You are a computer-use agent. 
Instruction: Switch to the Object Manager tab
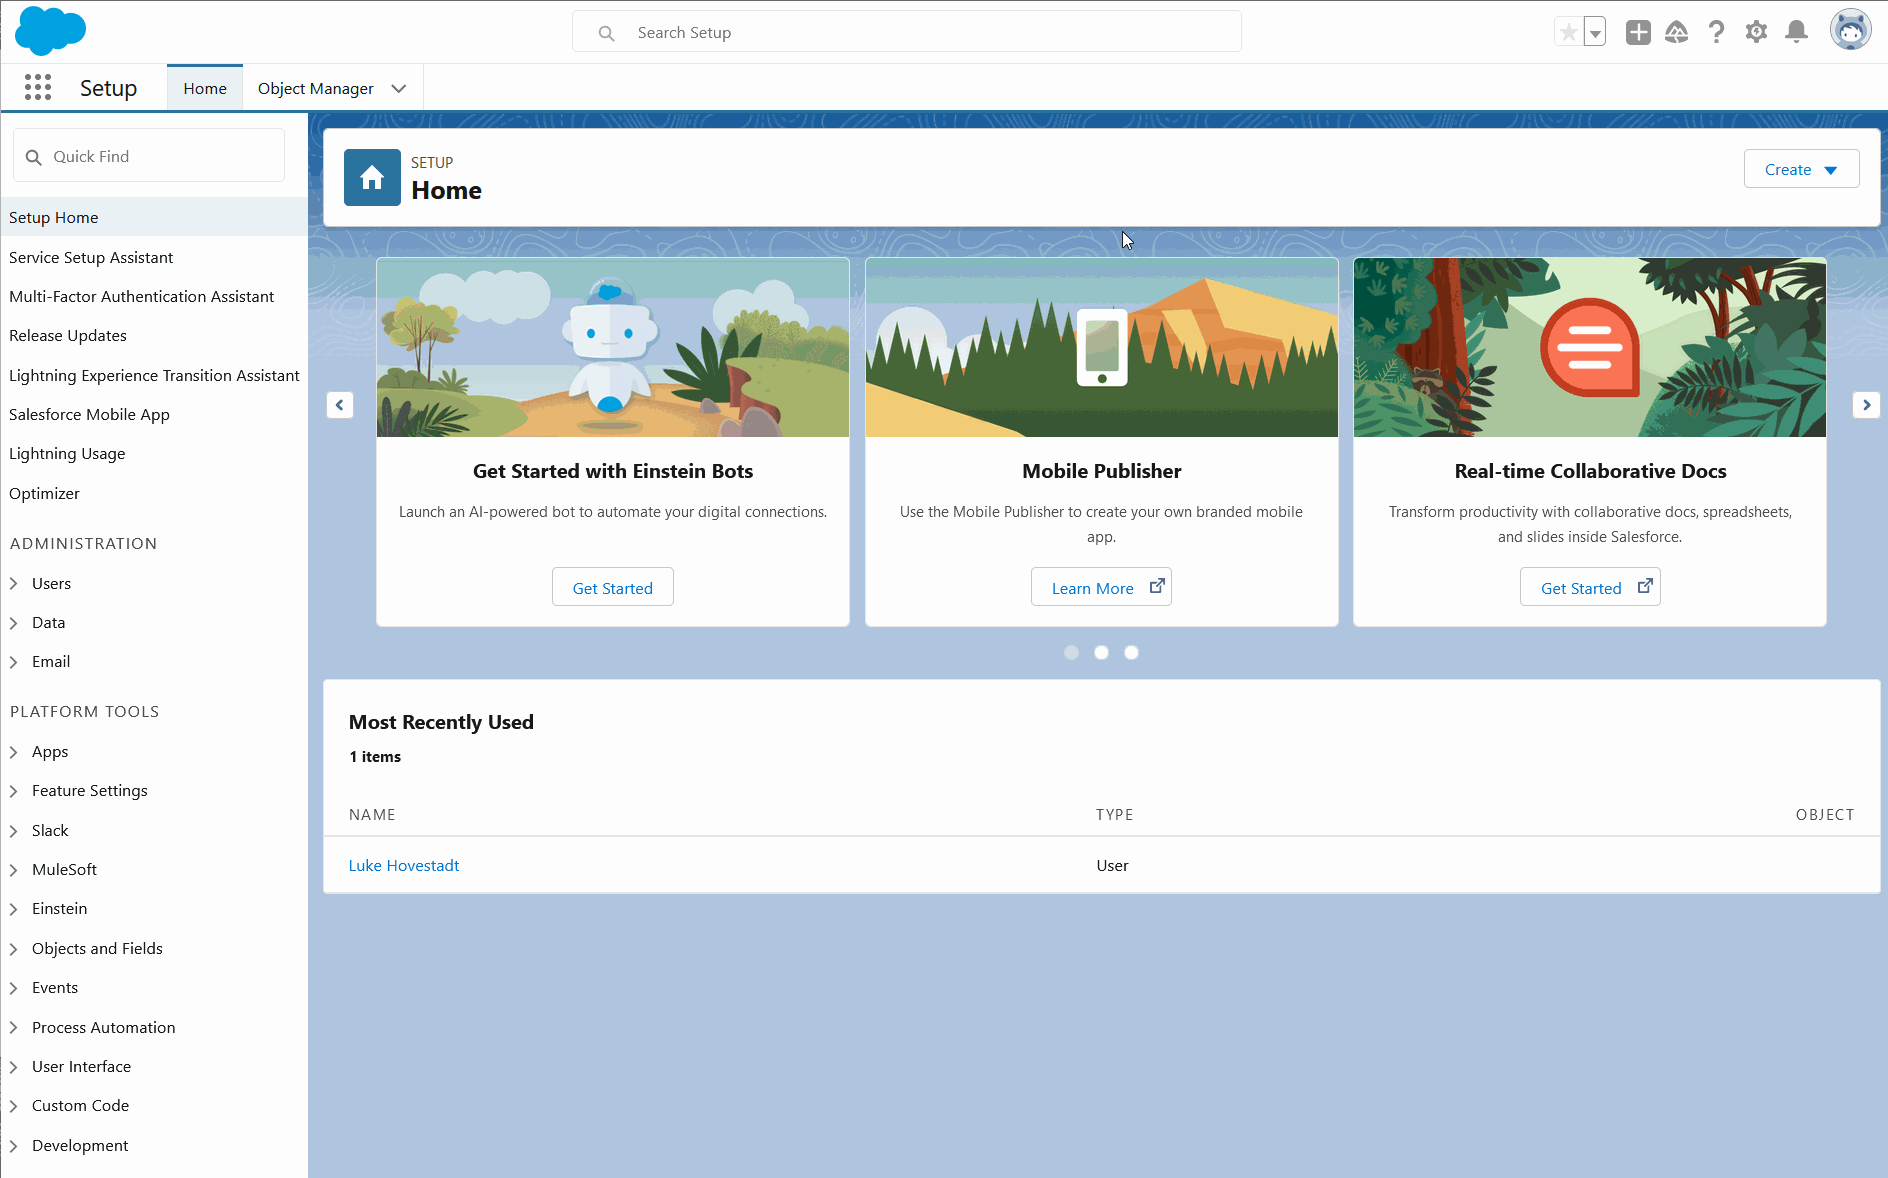316,88
